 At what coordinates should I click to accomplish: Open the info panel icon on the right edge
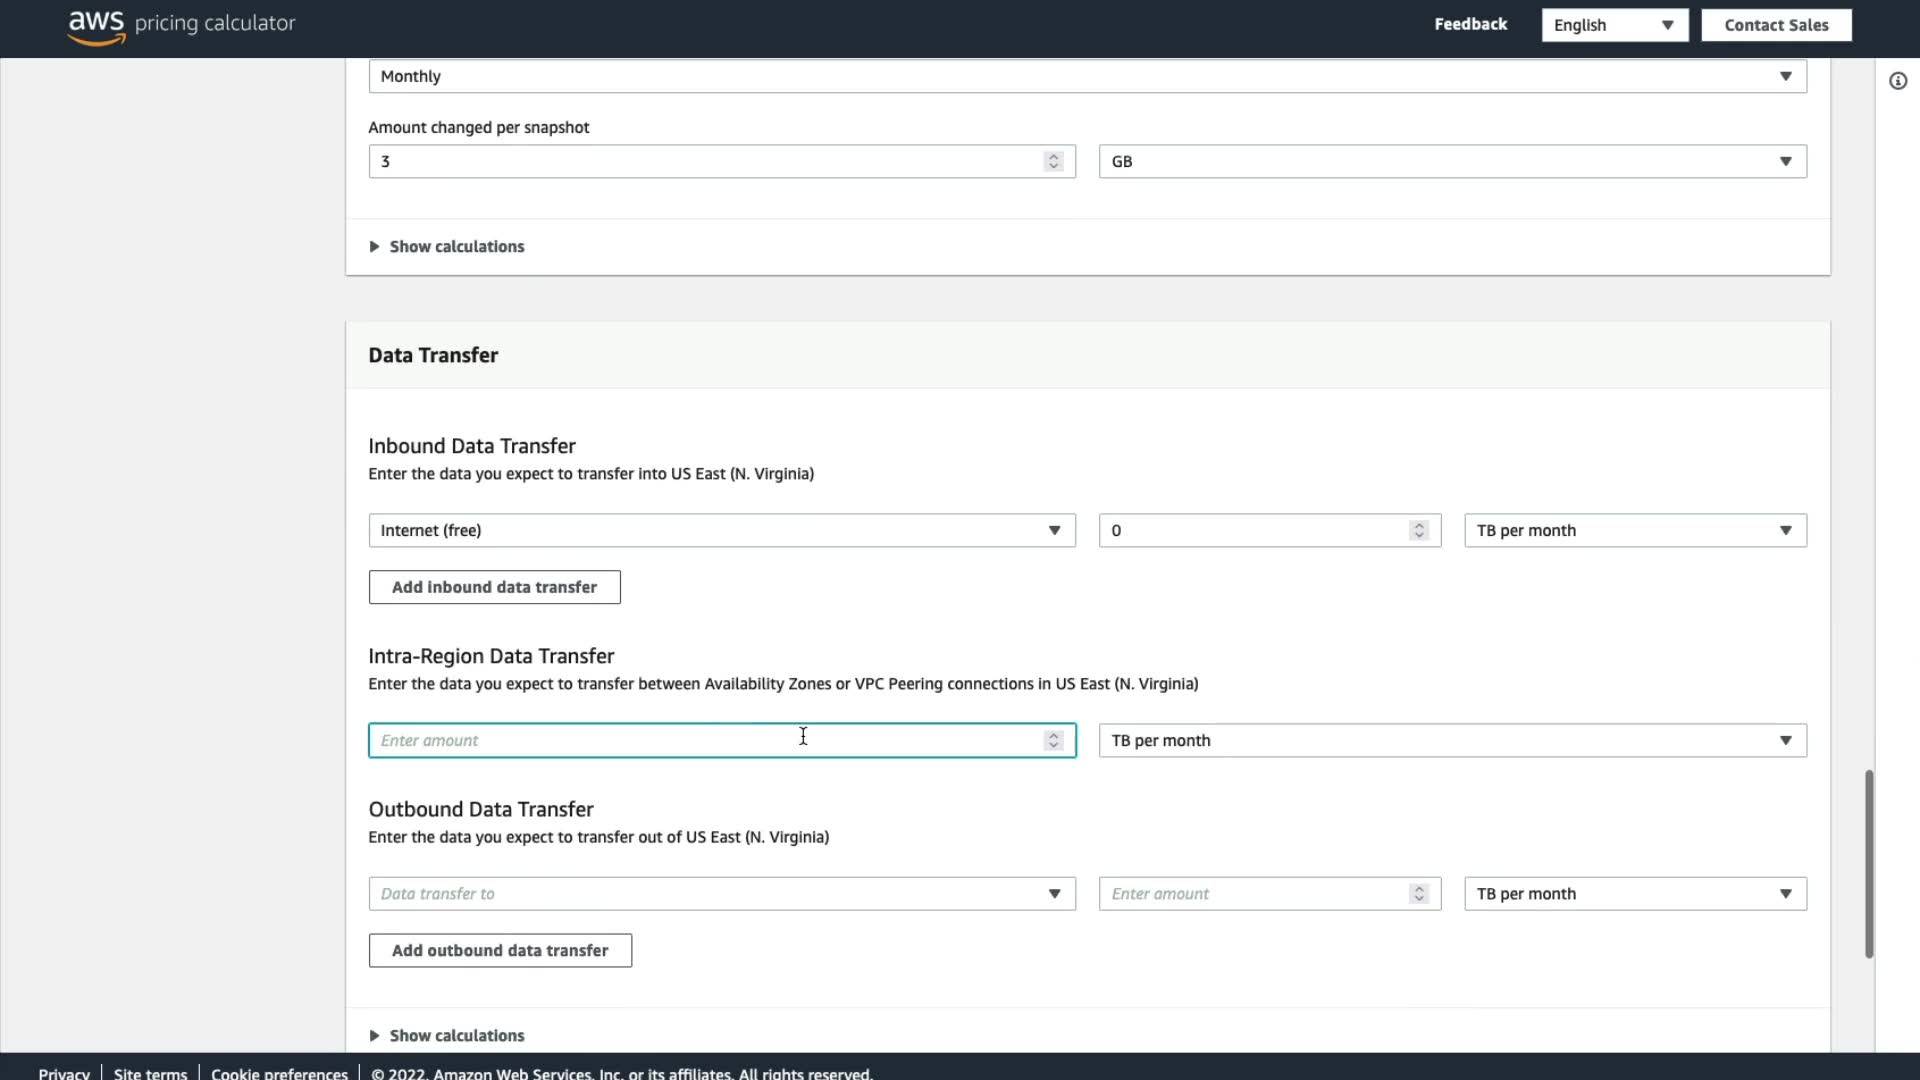click(1898, 81)
